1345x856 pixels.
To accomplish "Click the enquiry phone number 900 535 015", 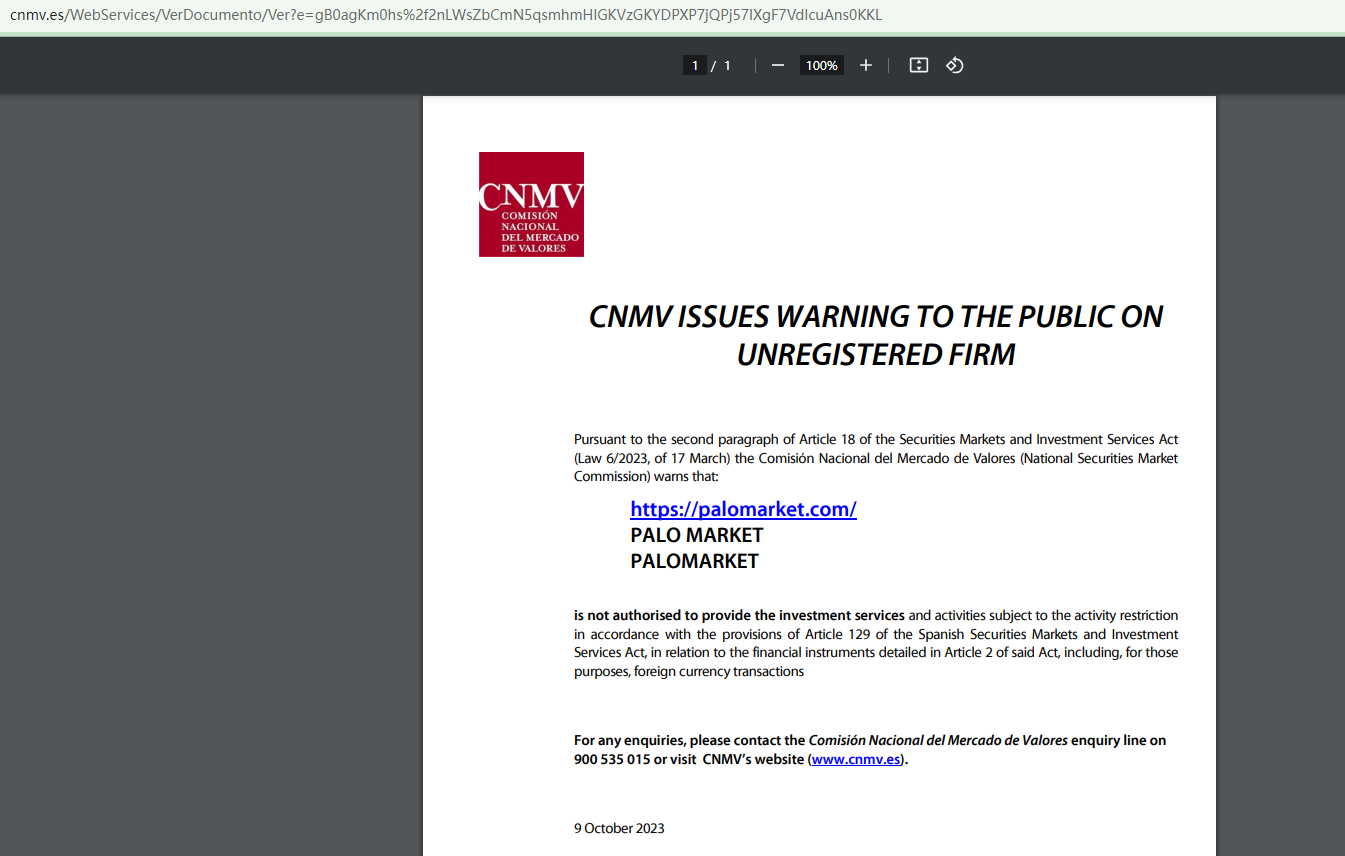I will [612, 759].
